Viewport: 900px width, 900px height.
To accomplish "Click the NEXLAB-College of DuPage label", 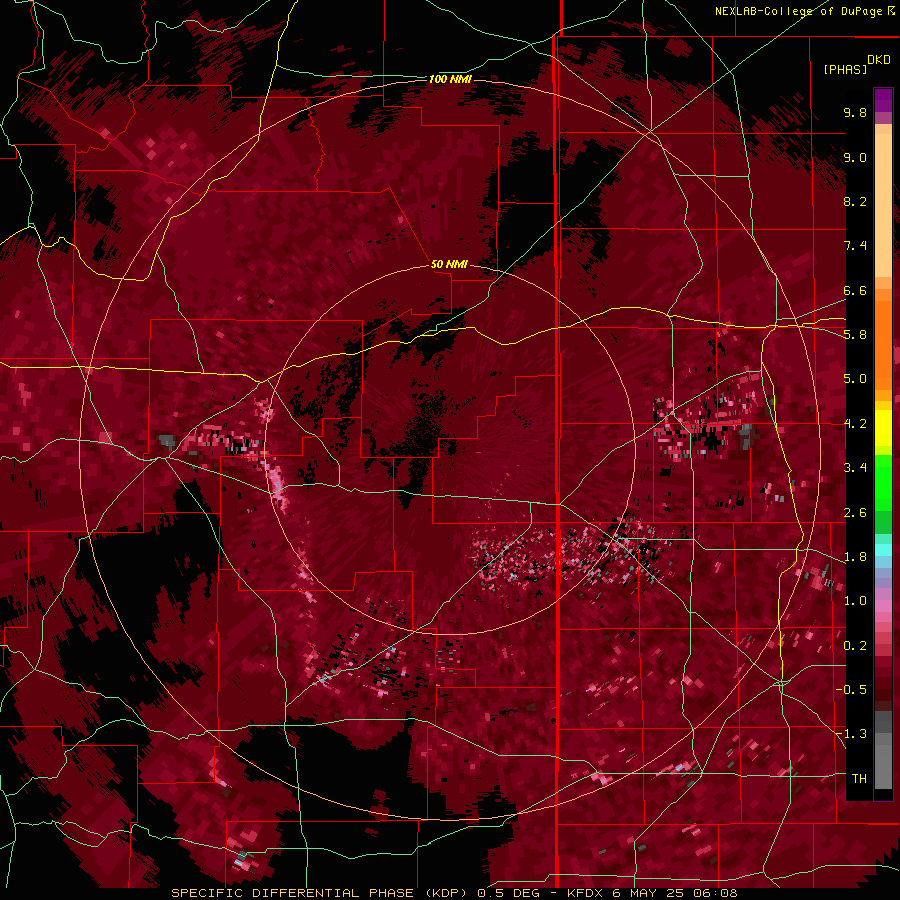I will pyautogui.click(x=798, y=11).
